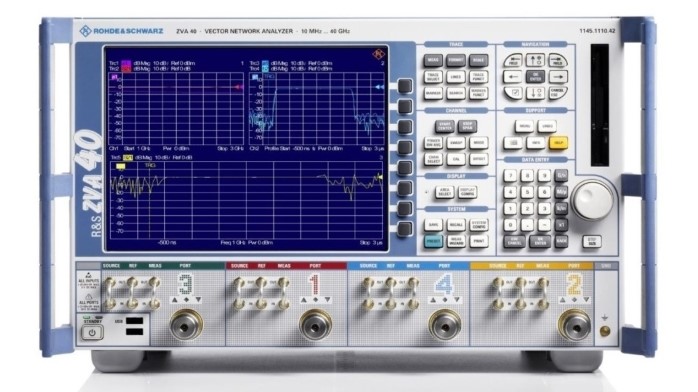Image resolution: width=698 pixels, height=392 pixels.
Task: Push the CHAN SELECT key
Action: [433, 159]
